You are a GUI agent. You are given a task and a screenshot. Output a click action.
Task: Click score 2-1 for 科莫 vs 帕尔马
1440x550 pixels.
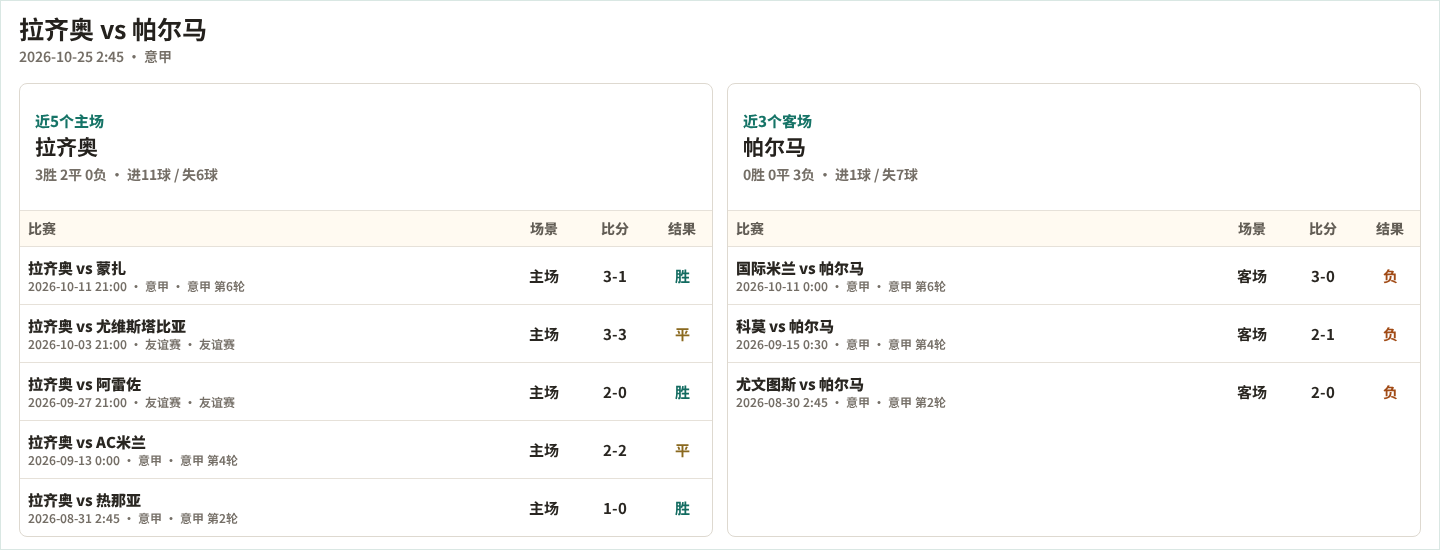1323,334
